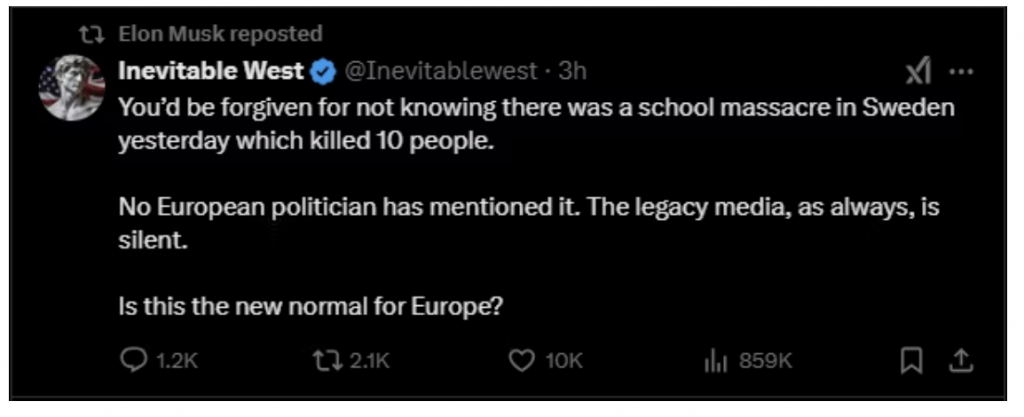Open the Inevitable West display name link
1024x417 pixels.
pyautogui.click(x=210, y=72)
